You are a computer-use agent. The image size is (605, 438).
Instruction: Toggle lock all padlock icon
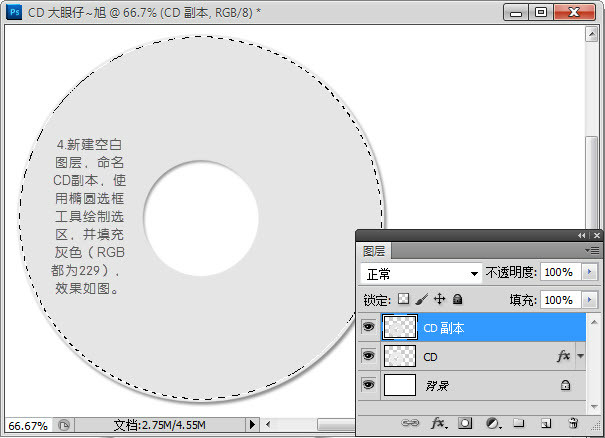click(x=457, y=299)
